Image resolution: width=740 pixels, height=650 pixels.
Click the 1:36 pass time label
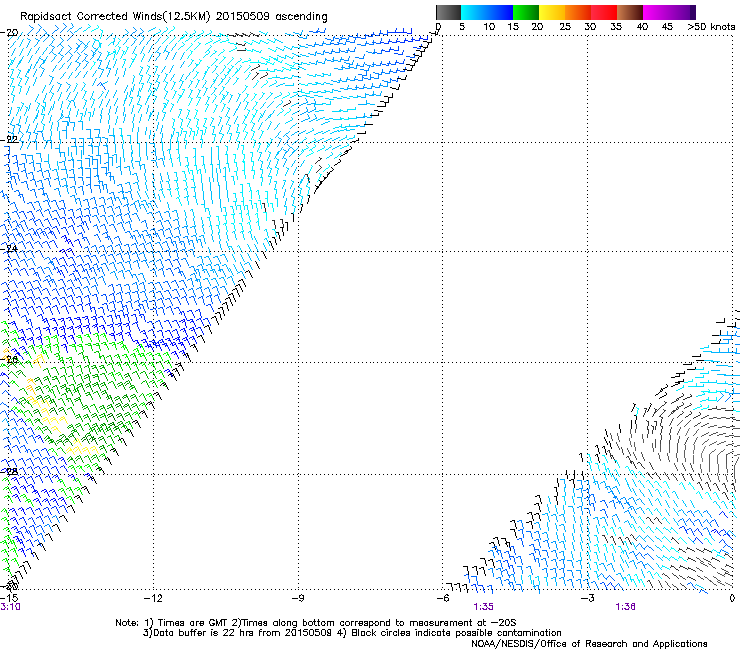625,607
